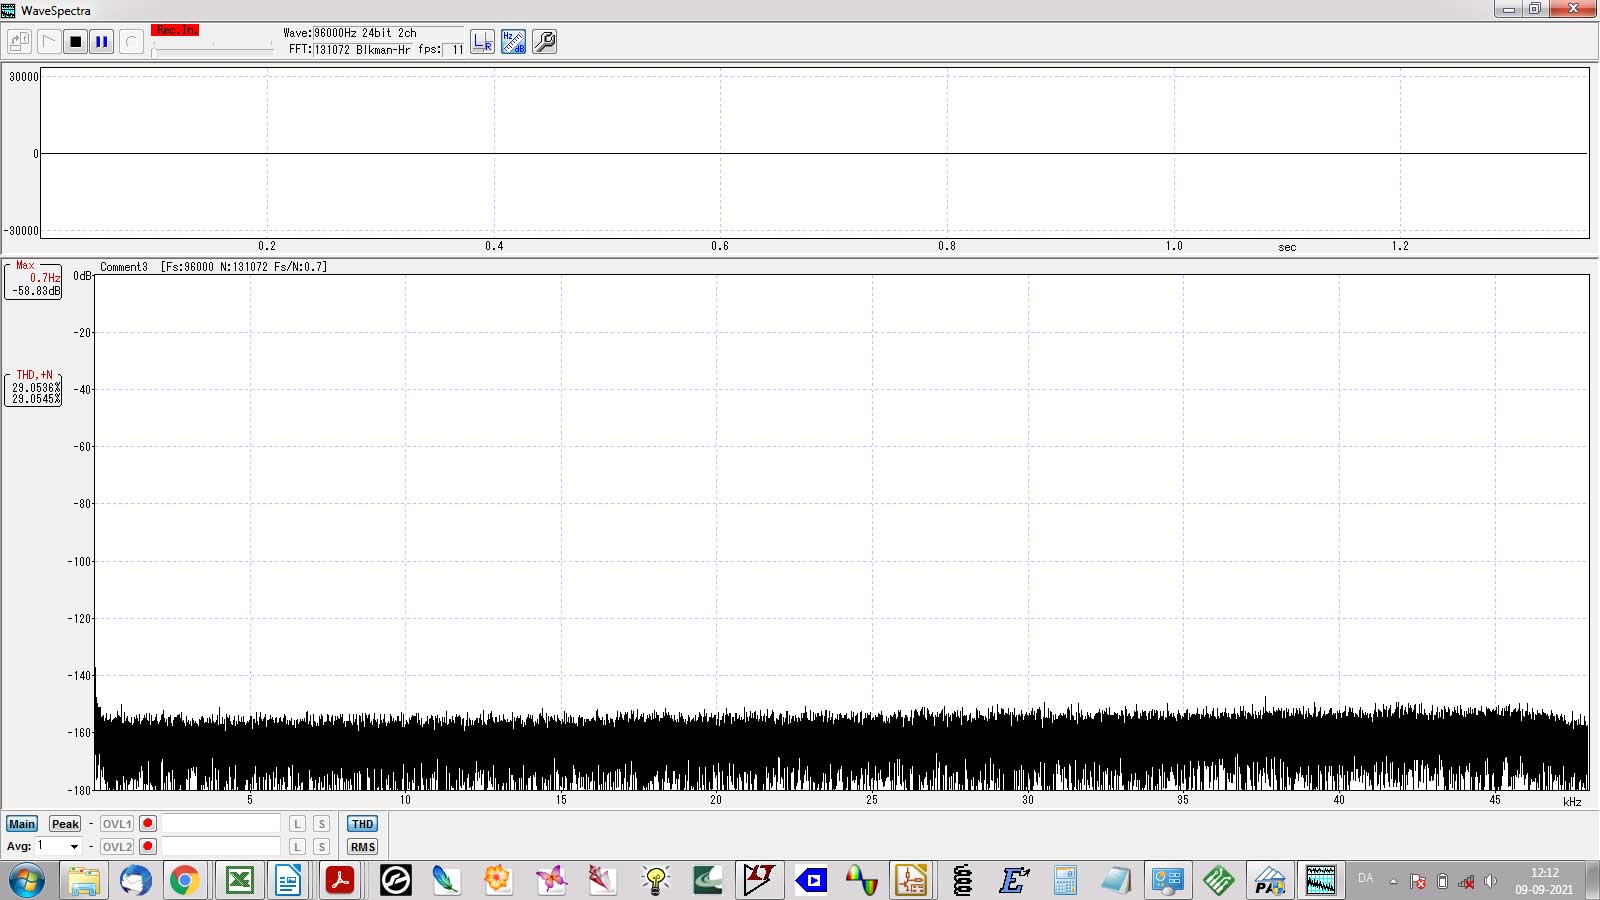Click the THD+N percentage readout
The width and height of the screenshot is (1600, 900).
pos(34,388)
